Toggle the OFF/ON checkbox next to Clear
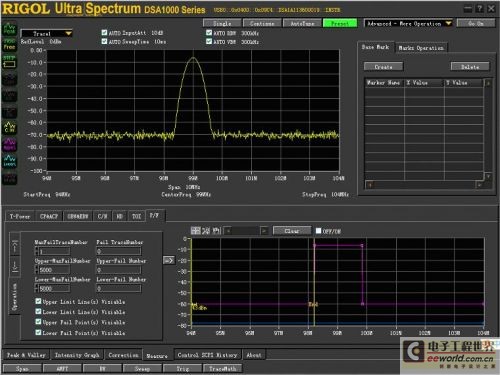This screenshot has height=375, width=500. [319, 231]
